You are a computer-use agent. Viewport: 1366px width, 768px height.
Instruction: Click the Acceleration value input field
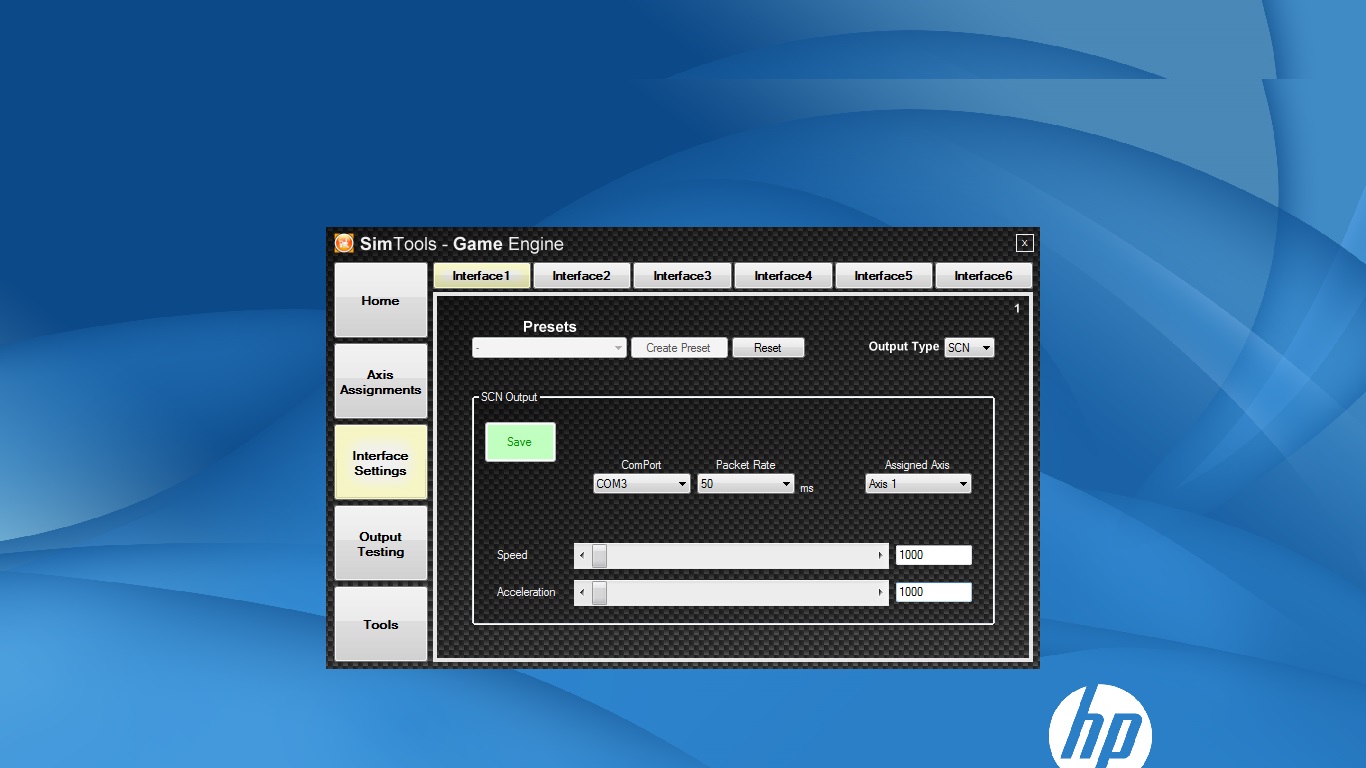pos(934,592)
